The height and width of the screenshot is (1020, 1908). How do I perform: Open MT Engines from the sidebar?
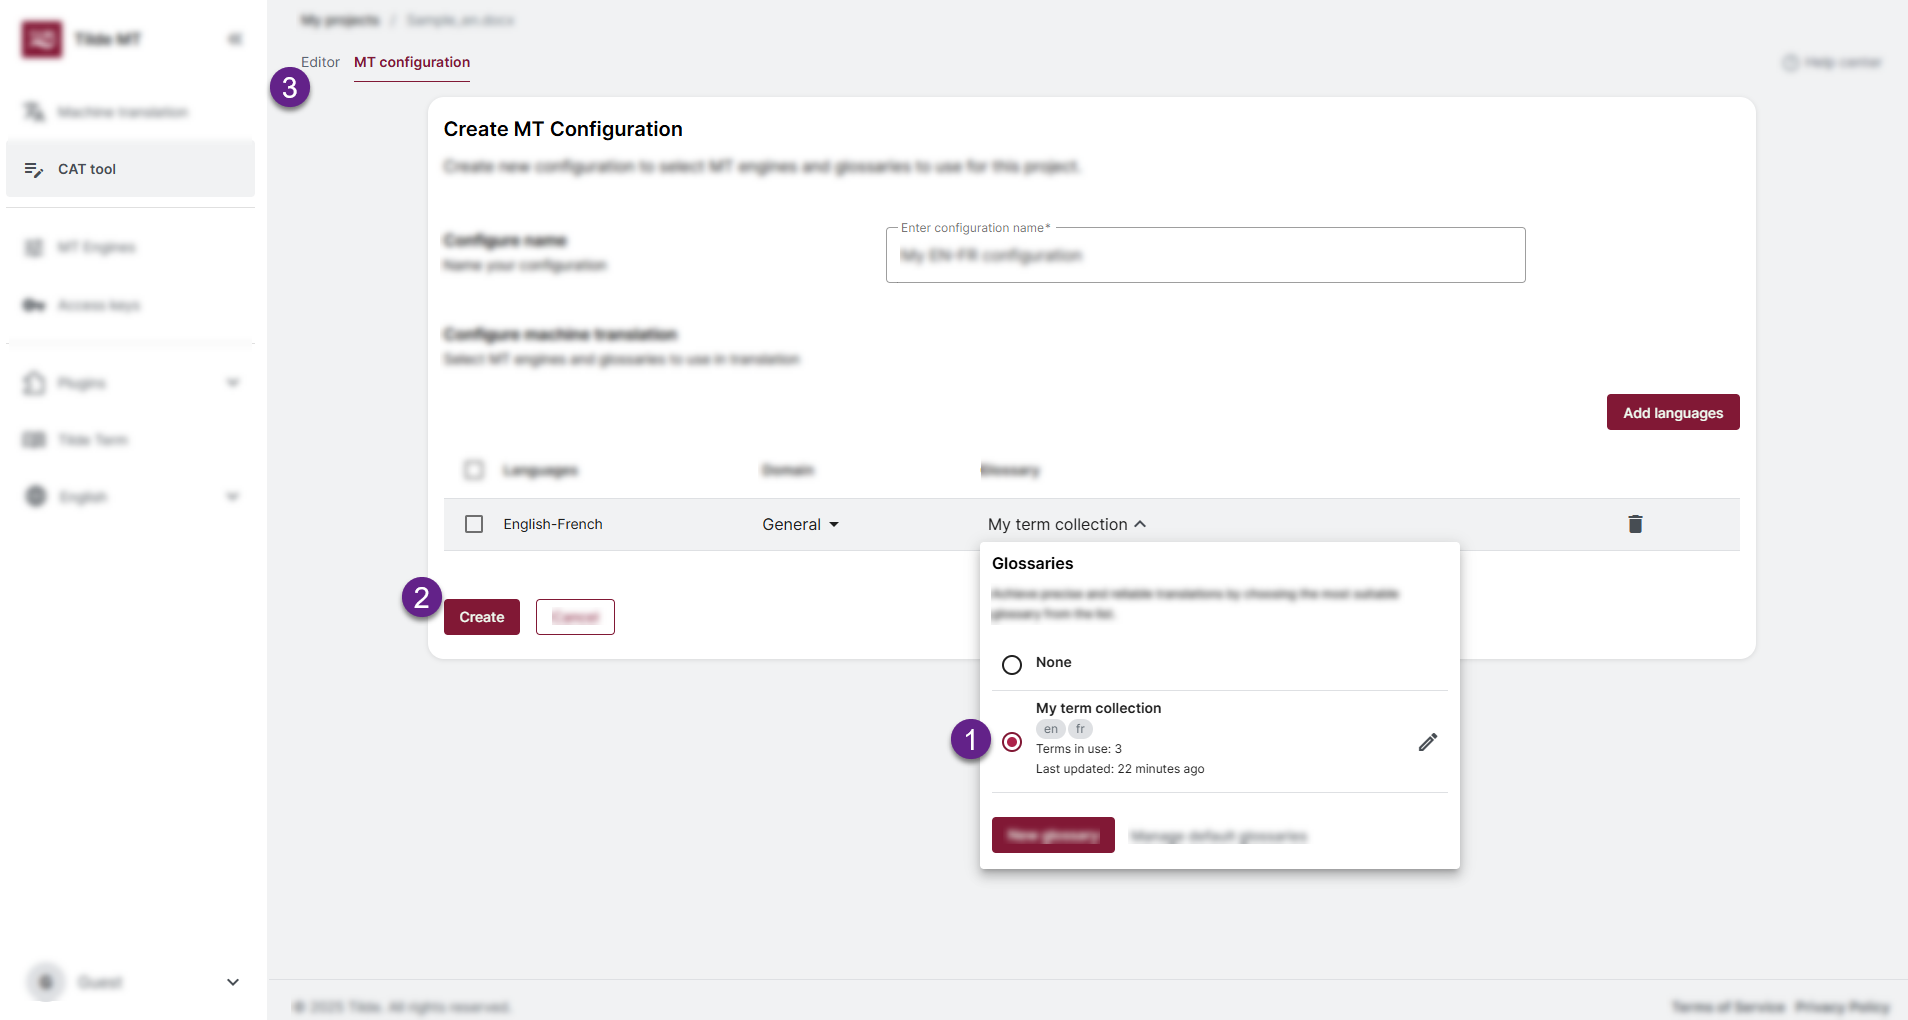(96, 246)
